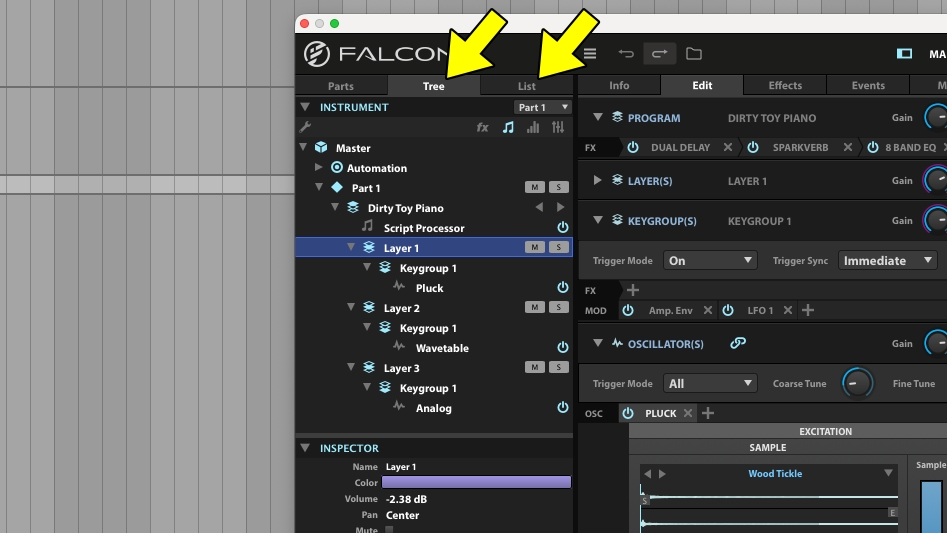The width and height of the screenshot is (947, 533).
Task: Open the Part 1 selector dropdown
Action: [x=542, y=107]
